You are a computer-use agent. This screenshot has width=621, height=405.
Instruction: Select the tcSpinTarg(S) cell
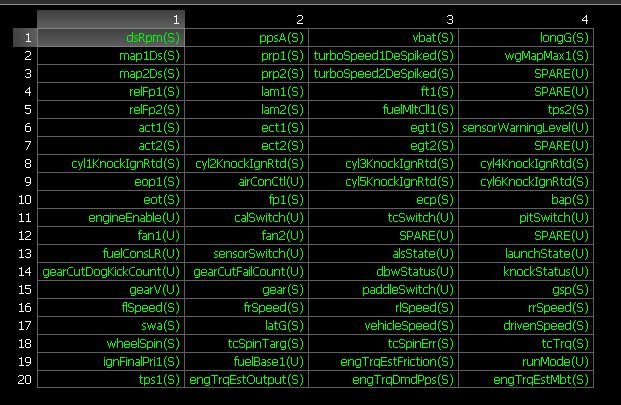[x=246, y=343]
